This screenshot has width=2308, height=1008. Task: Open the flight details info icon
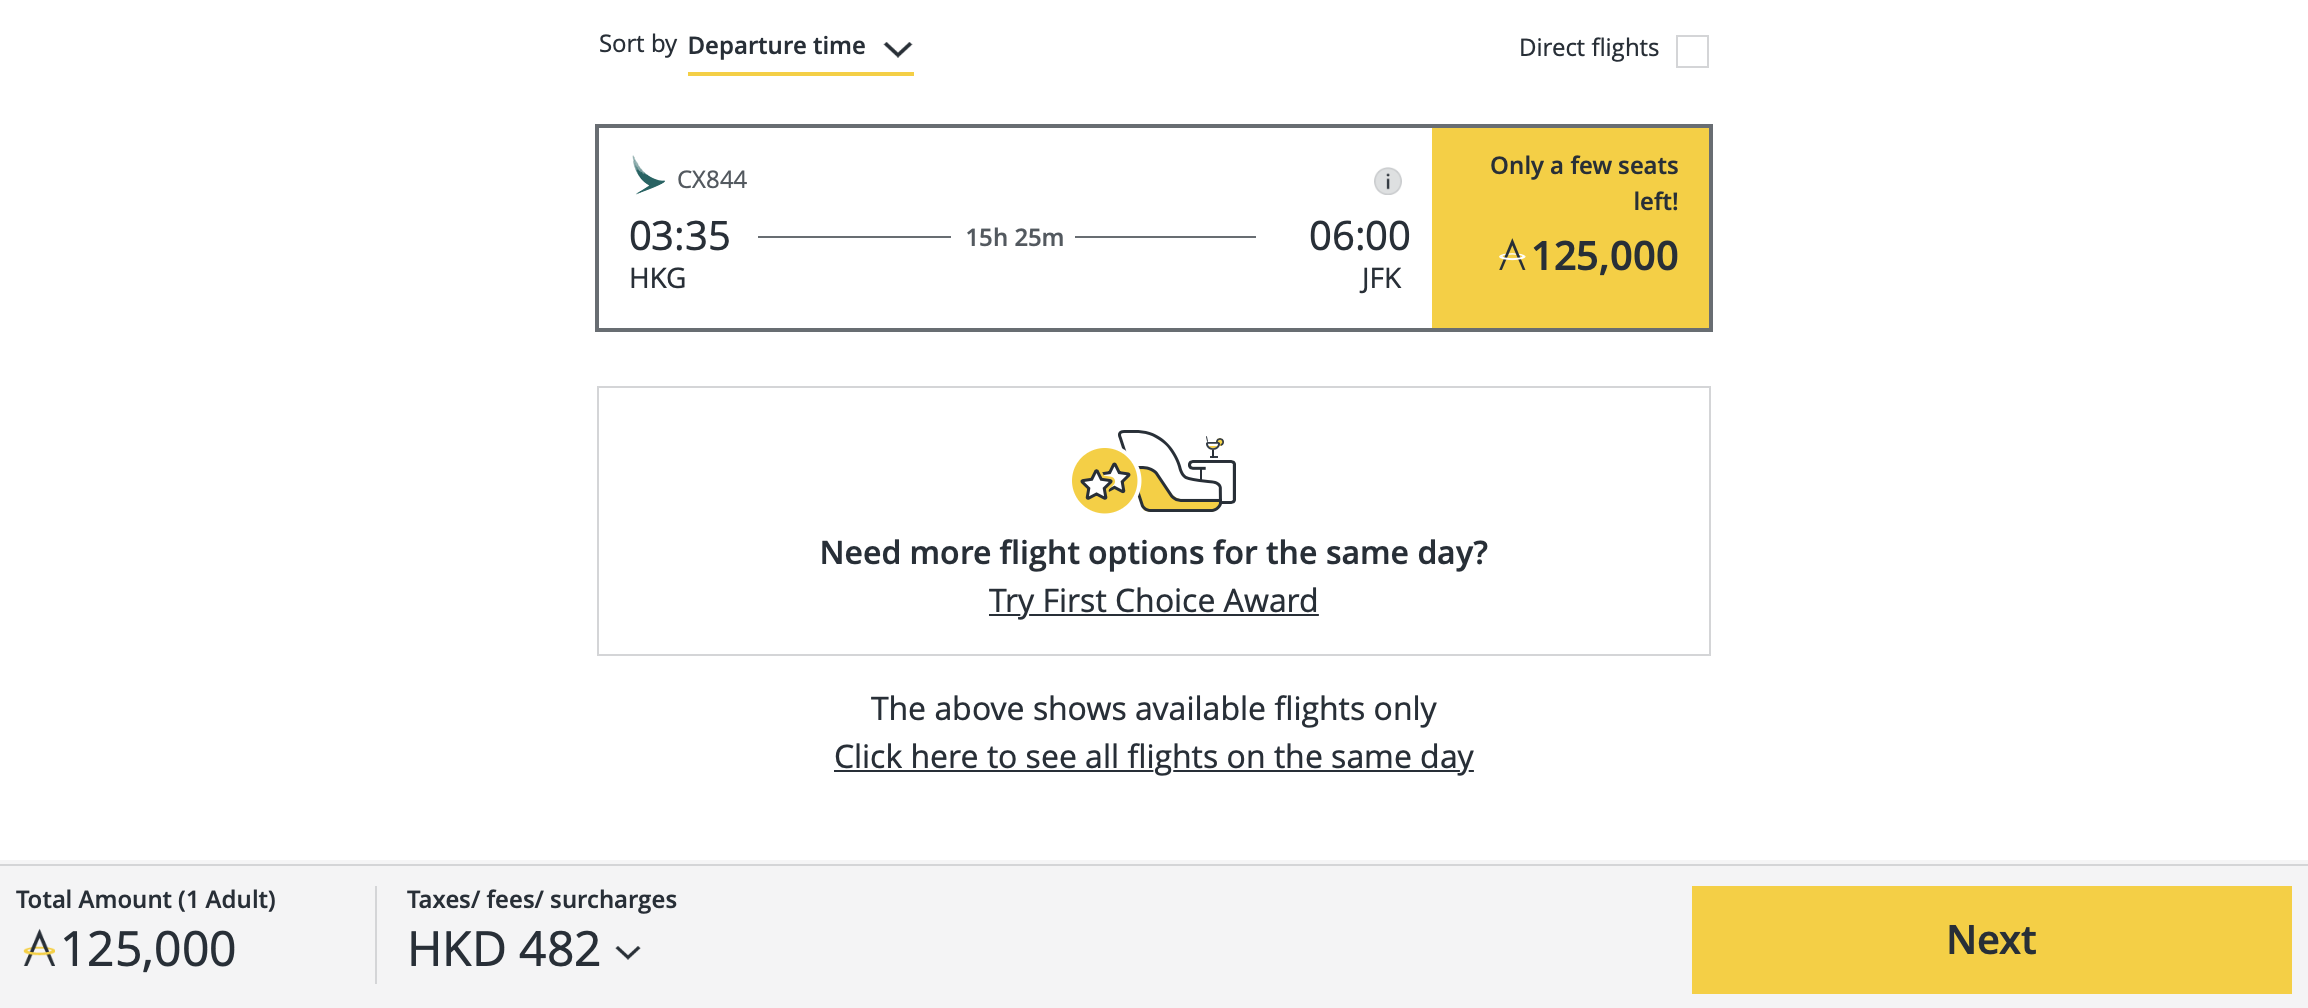pos(1387,181)
